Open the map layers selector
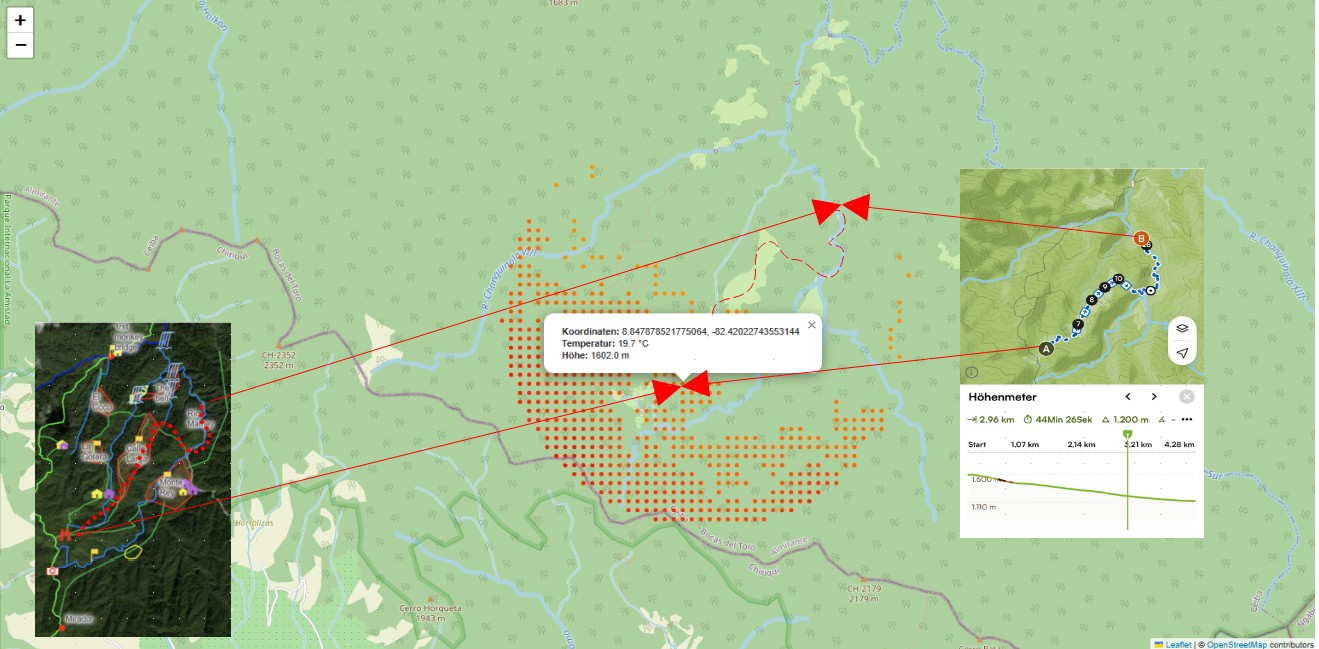Image resolution: width=1319 pixels, height=649 pixels. [1182, 328]
